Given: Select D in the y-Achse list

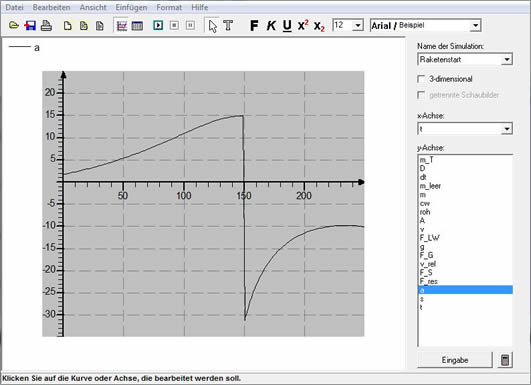Looking at the screenshot, I should [x=466, y=168].
